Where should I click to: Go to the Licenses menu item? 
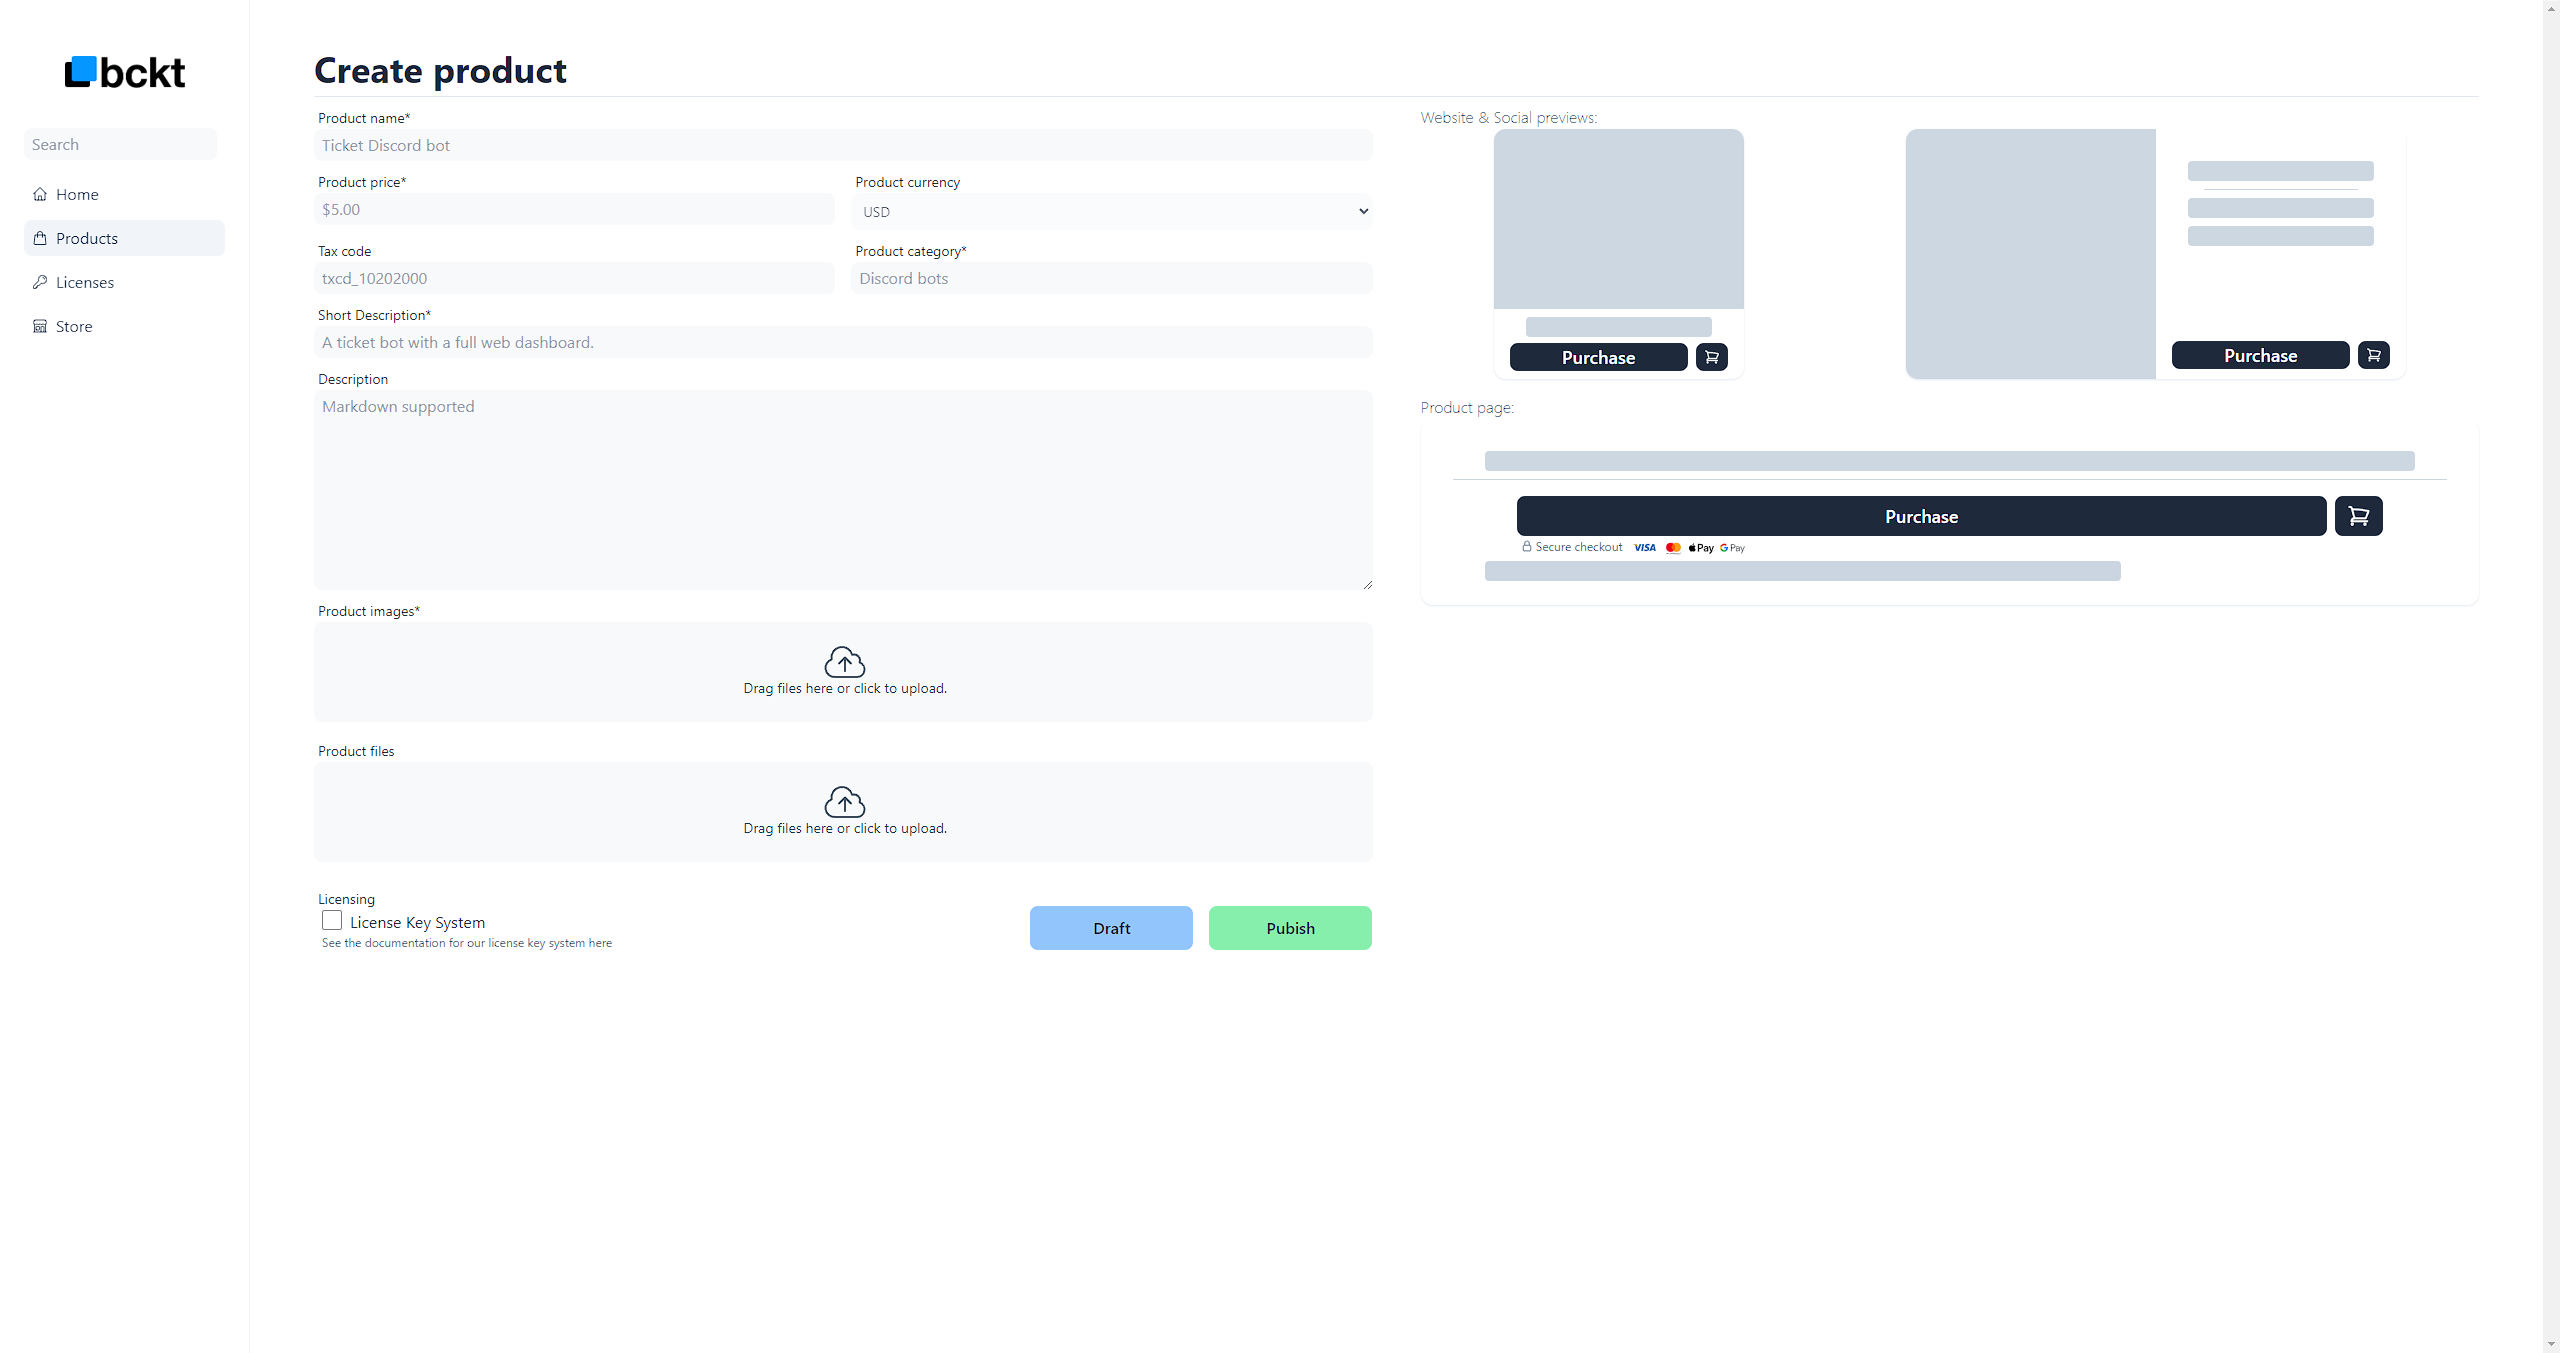[x=85, y=282]
